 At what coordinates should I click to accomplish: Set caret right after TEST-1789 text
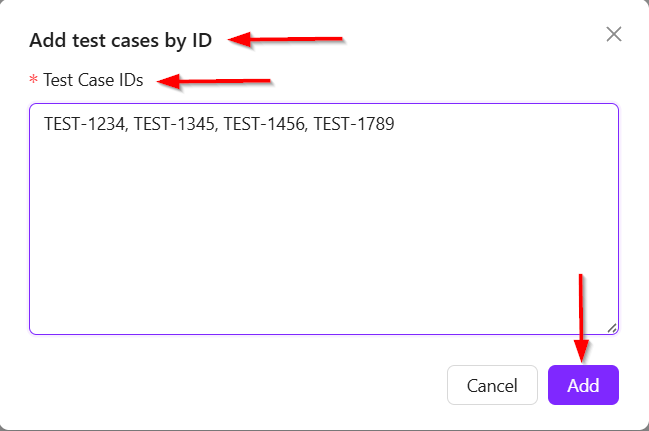[x=395, y=124]
